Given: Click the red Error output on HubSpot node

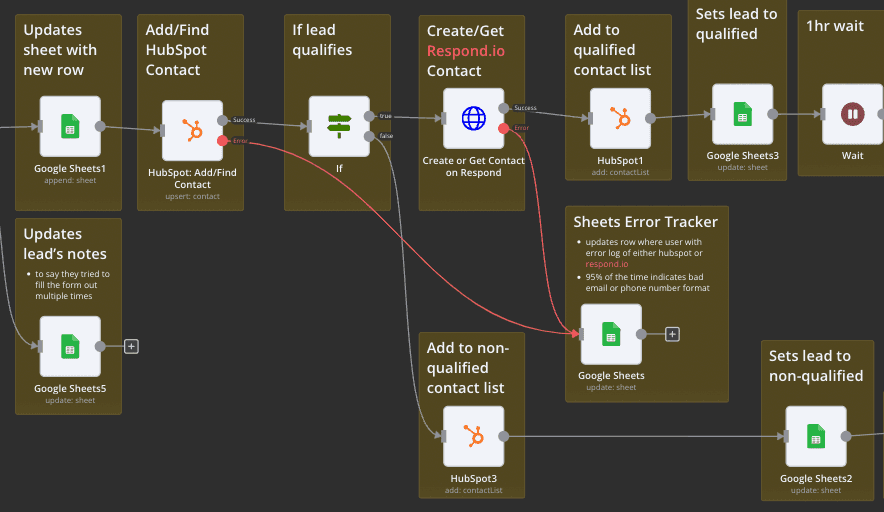Looking at the screenshot, I should coord(222,141).
